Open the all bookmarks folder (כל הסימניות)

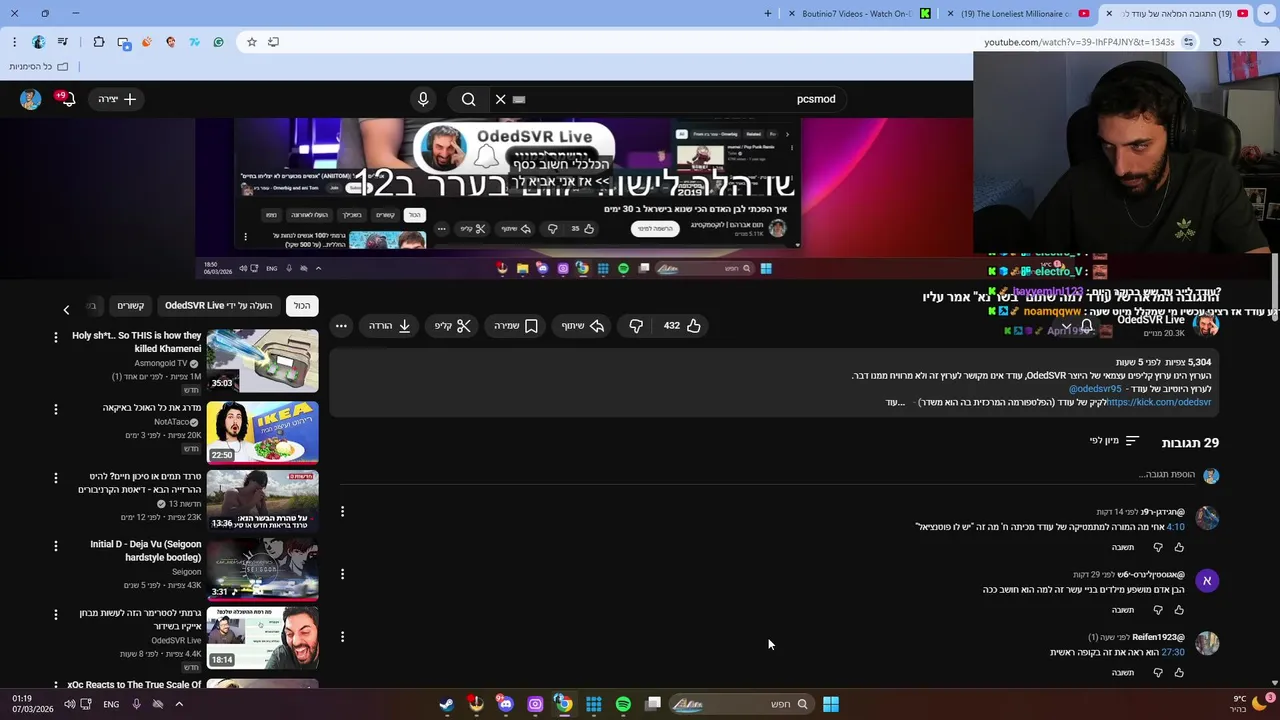pyautogui.click(x=39, y=66)
